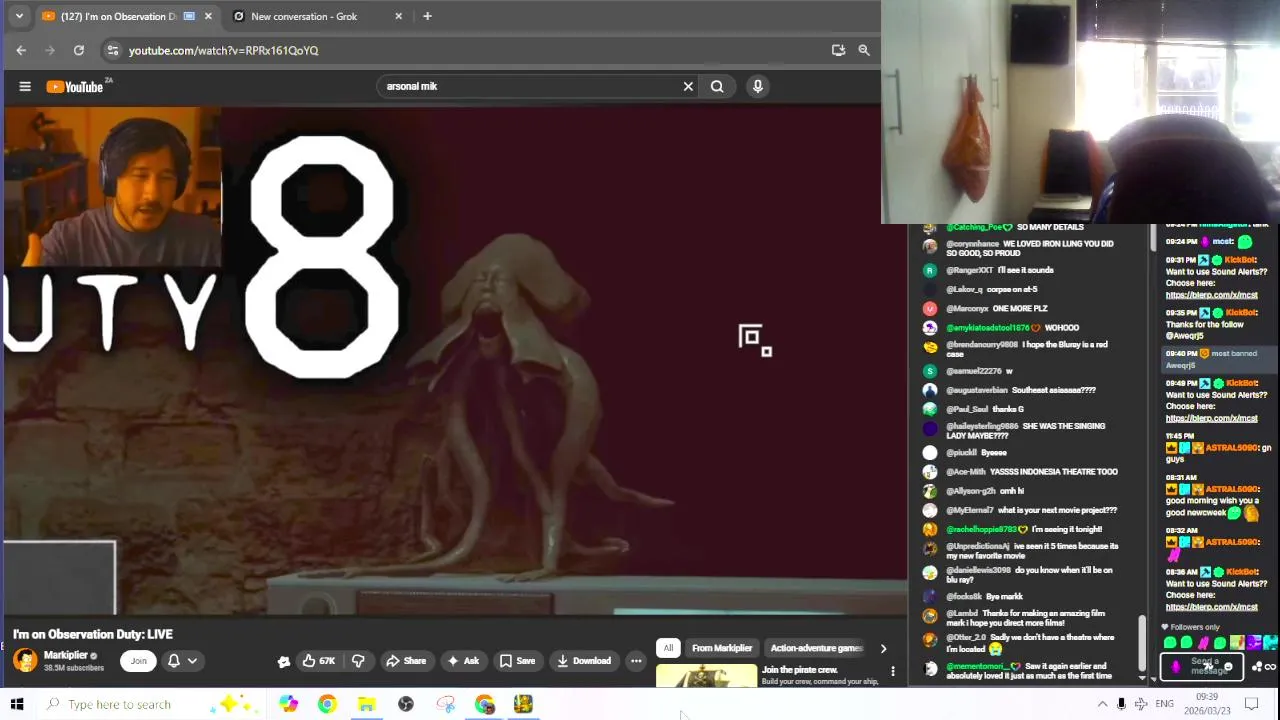Show hidden system tray icons
Image resolution: width=1280 pixels, height=720 pixels.
coord(1102,704)
